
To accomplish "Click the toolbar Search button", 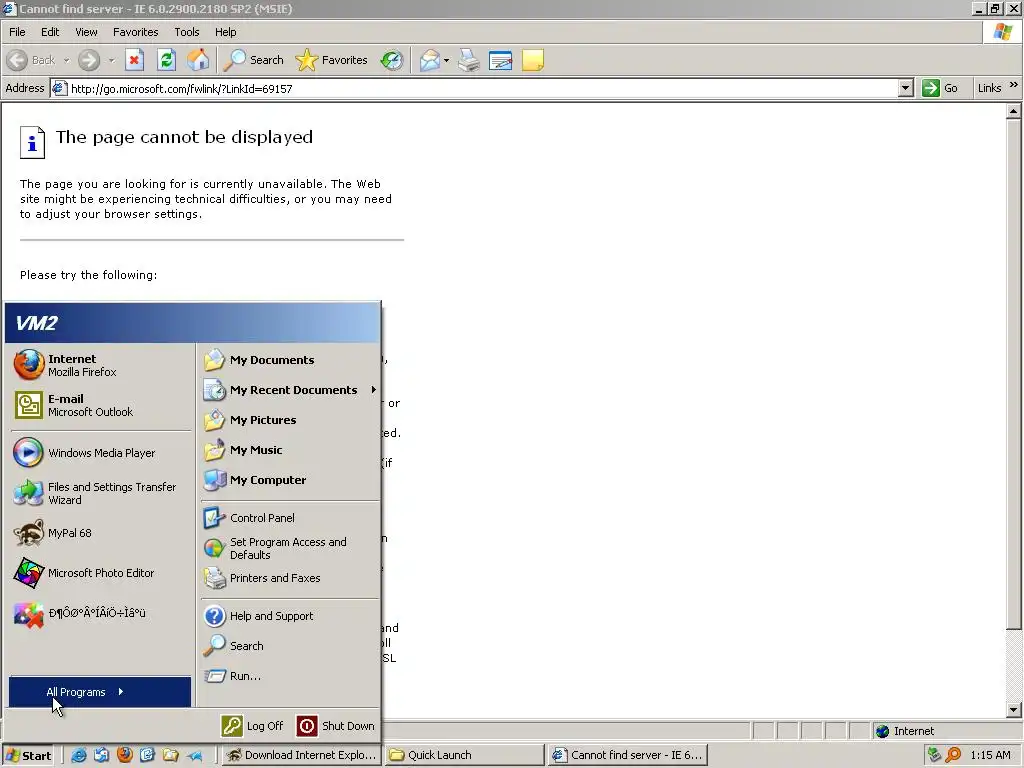I will [x=253, y=60].
